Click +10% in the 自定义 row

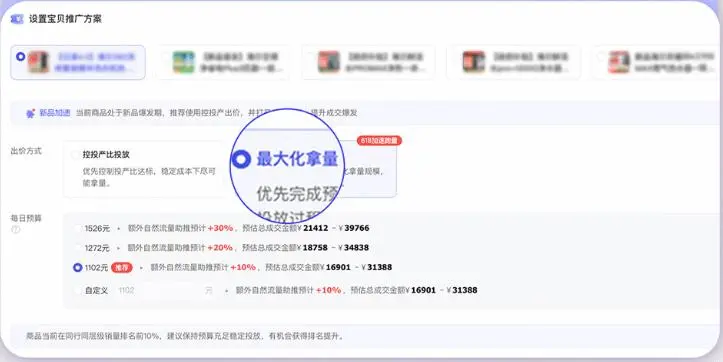click(329, 290)
